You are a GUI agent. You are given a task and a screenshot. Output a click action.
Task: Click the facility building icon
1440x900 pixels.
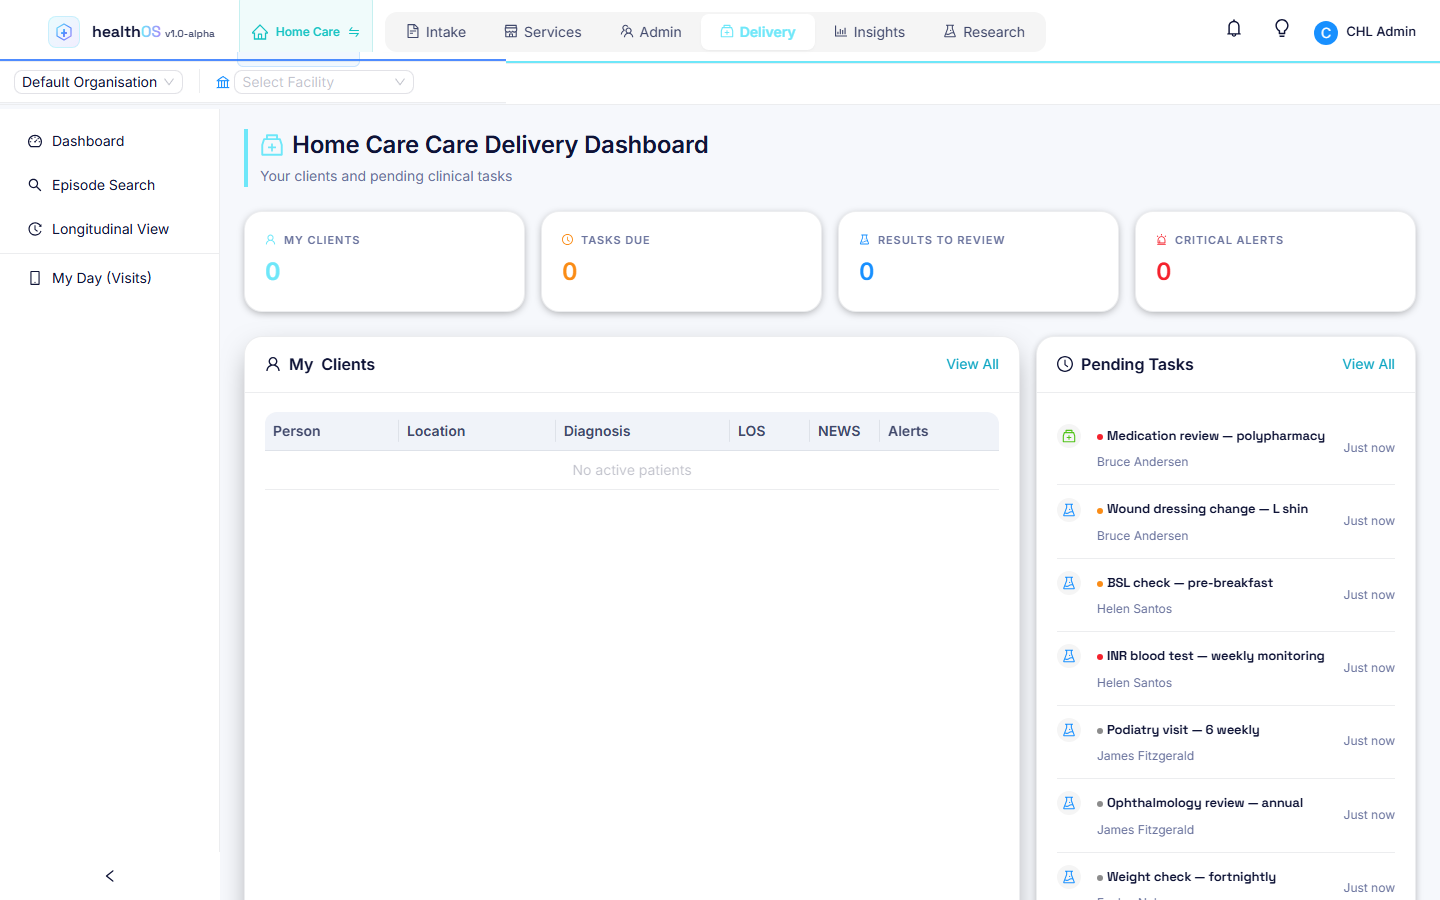click(223, 82)
